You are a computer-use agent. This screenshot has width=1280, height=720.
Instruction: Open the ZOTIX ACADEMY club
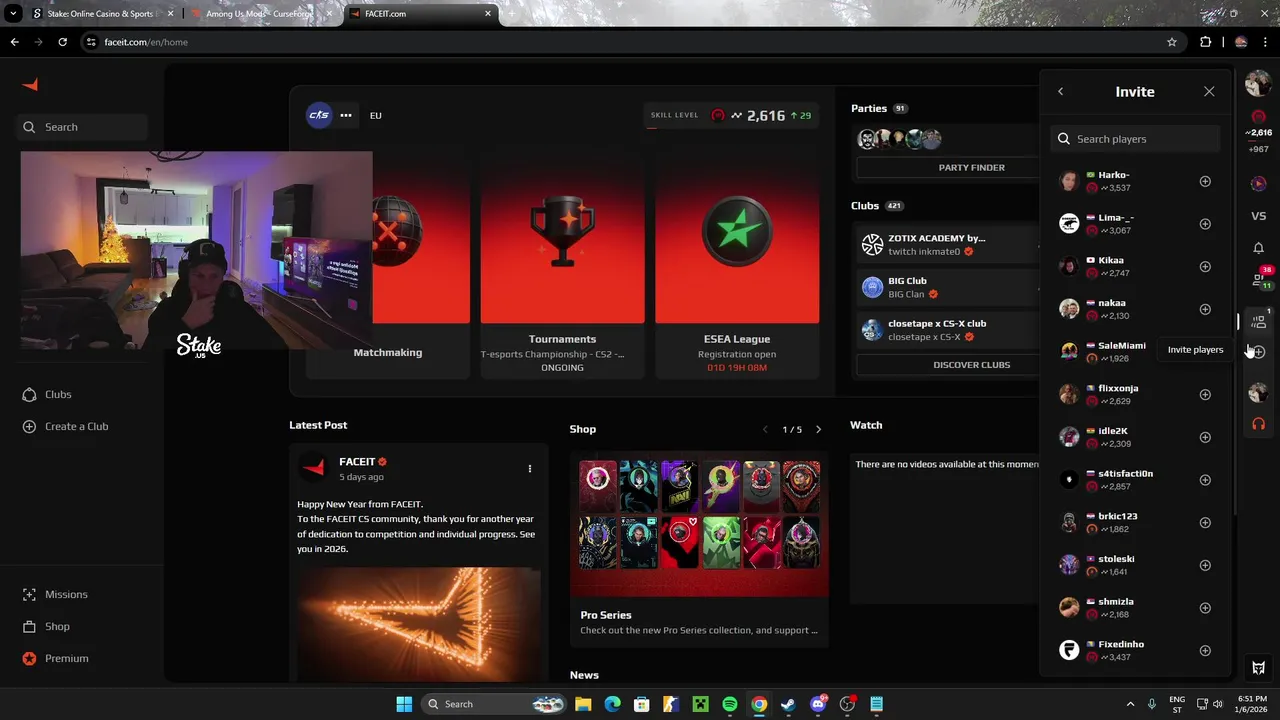coord(947,244)
